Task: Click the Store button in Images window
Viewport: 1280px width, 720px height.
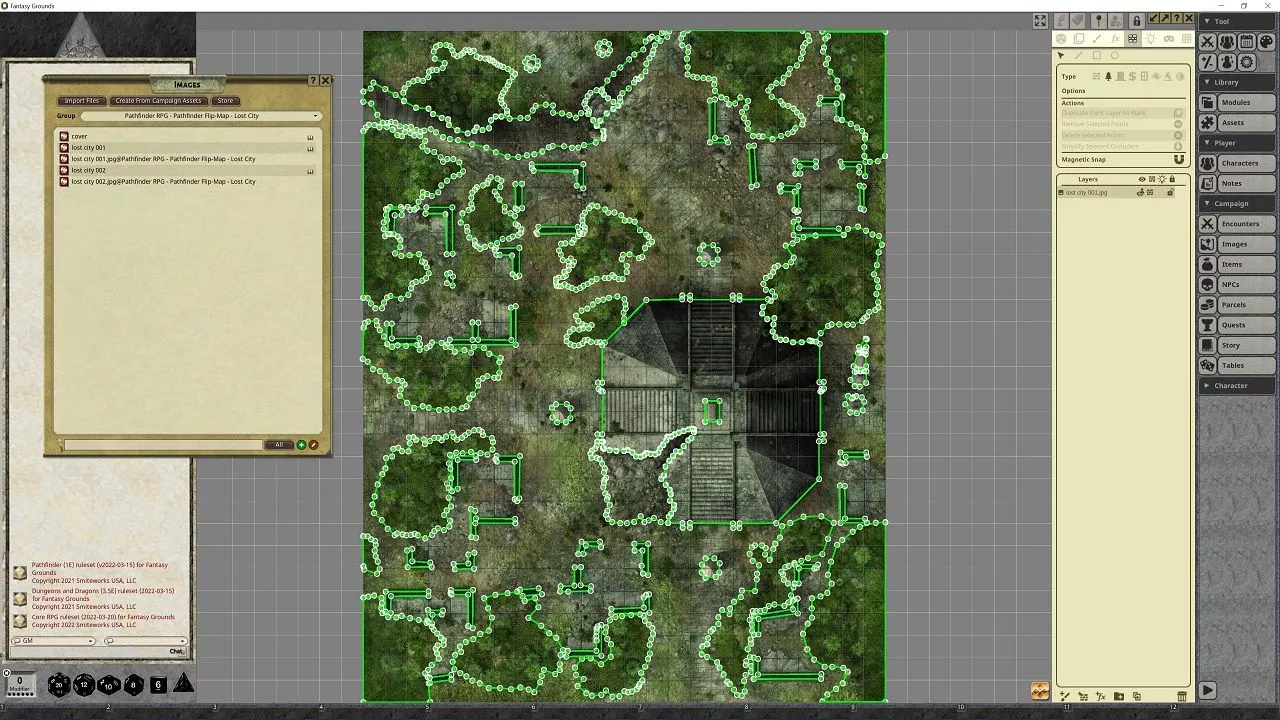Action: (225, 101)
